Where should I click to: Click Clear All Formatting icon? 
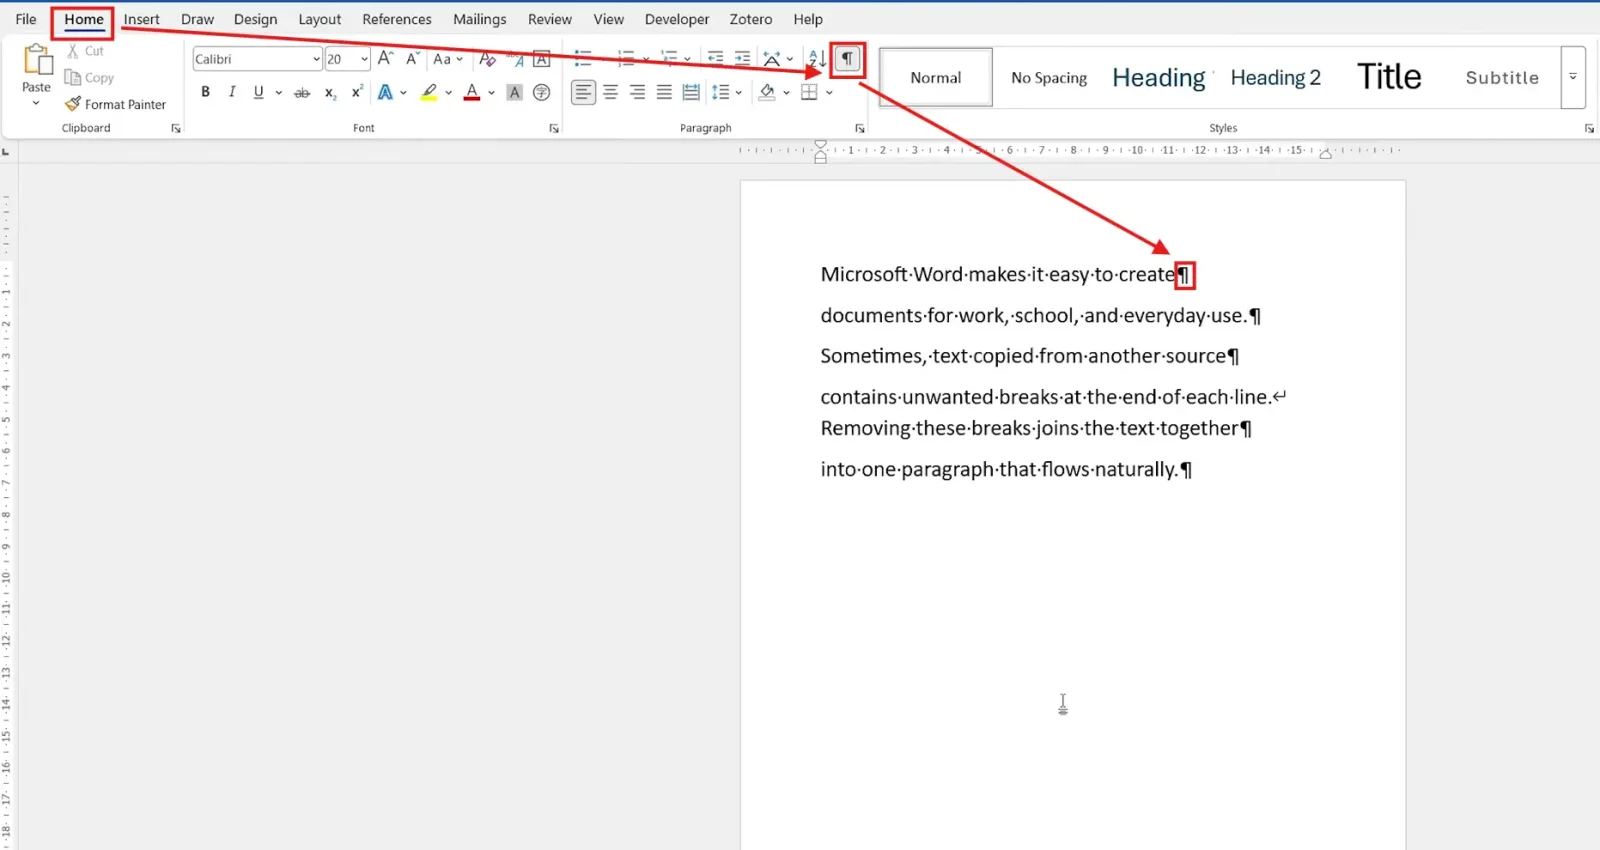click(x=487, y=59)
